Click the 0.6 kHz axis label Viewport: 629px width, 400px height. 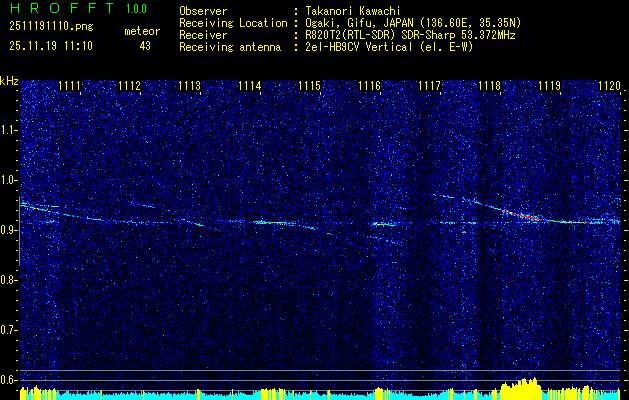click(8, 380)
